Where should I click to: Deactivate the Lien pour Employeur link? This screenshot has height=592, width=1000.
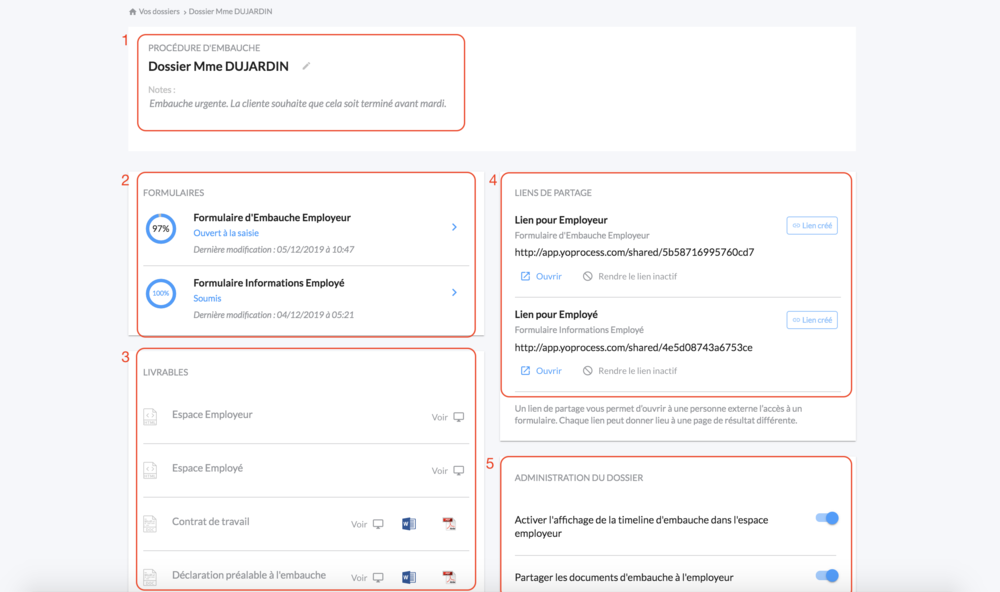630,276
